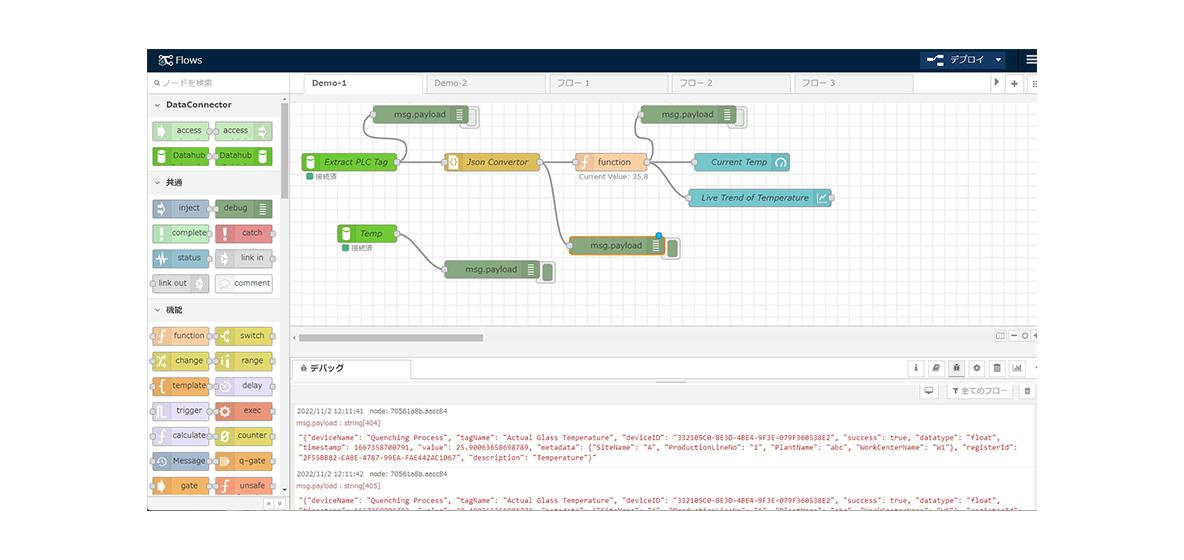
Task: Collapse the 機能 palette category
Action: (157, 310)
